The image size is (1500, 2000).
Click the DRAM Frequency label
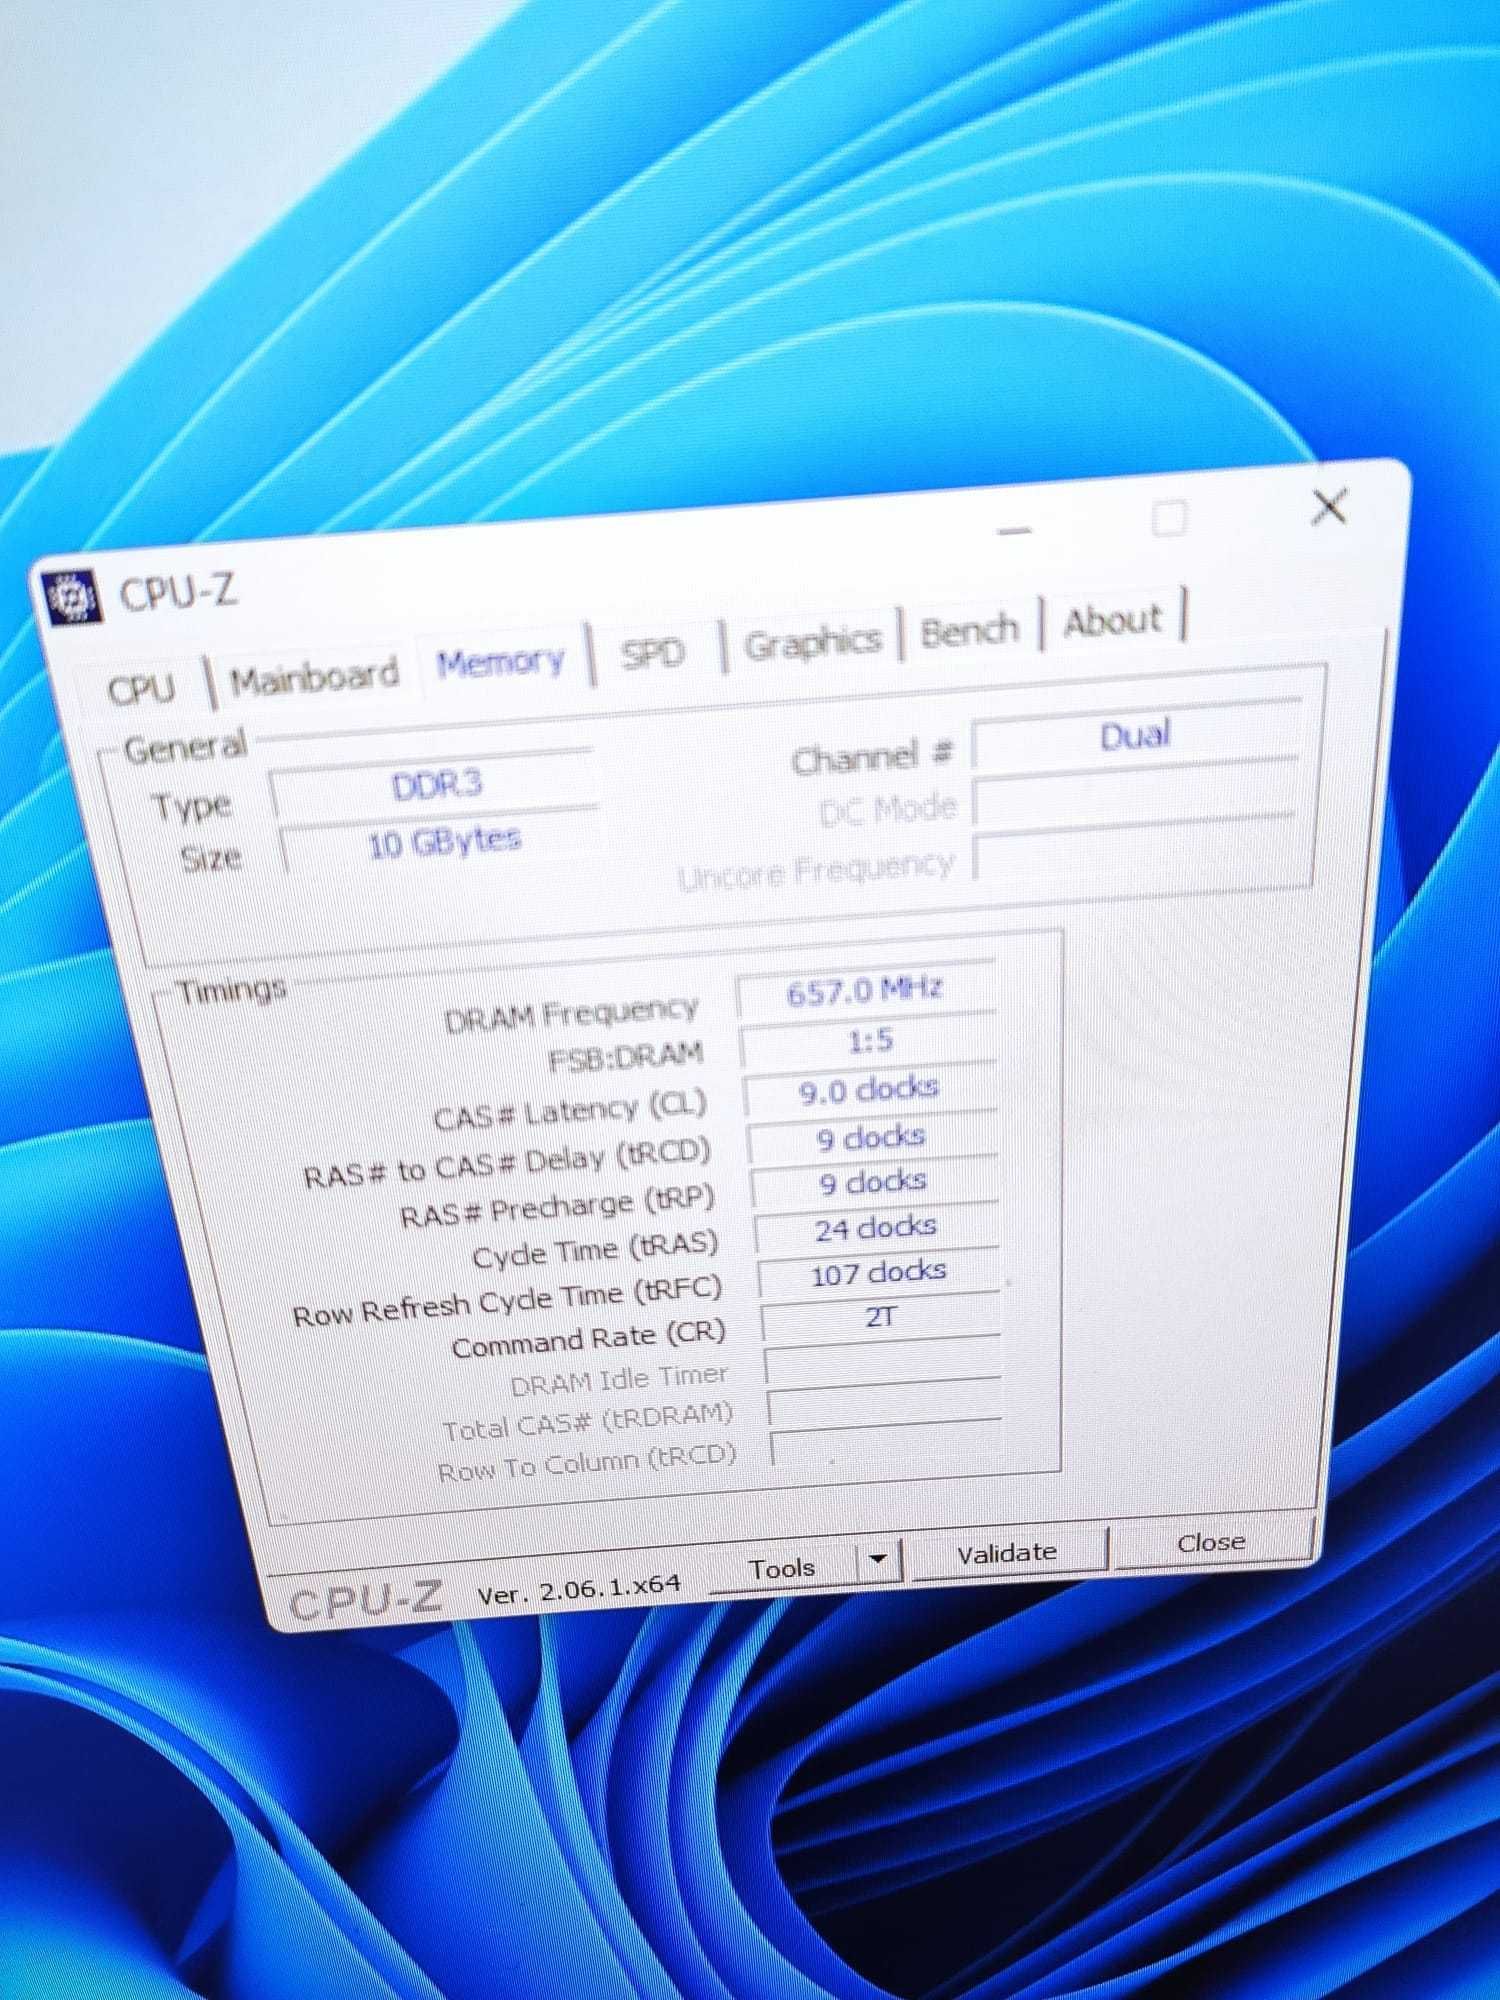click(x=571, y=1015)
